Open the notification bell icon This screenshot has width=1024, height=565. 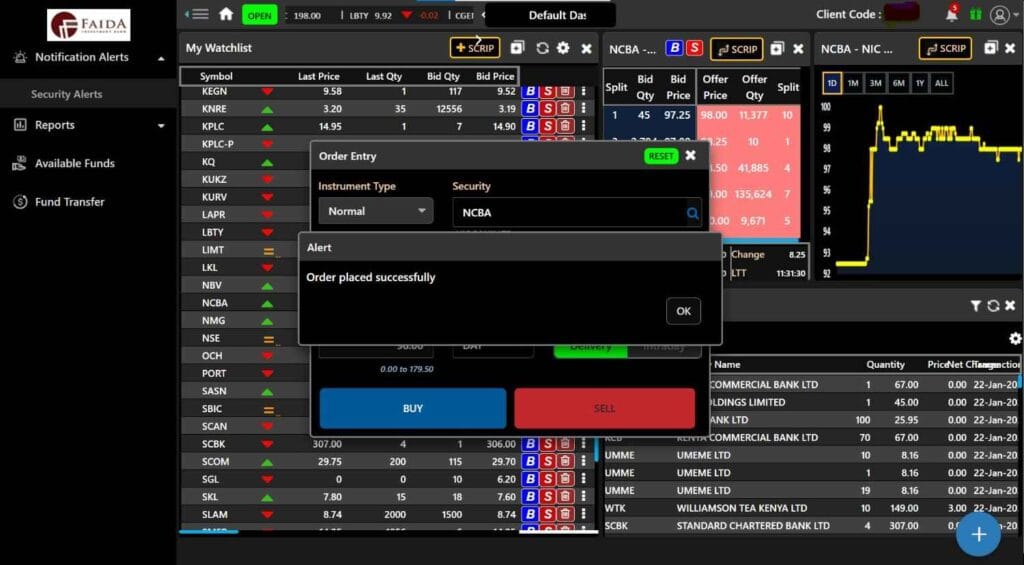click(952, 14)
